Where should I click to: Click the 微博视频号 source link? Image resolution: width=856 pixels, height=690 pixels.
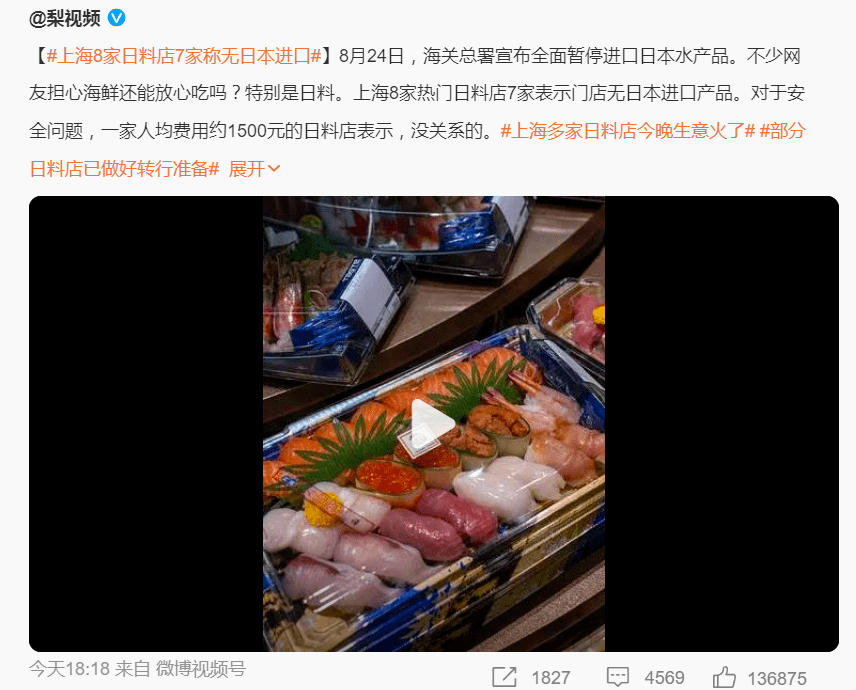[201, 668]
